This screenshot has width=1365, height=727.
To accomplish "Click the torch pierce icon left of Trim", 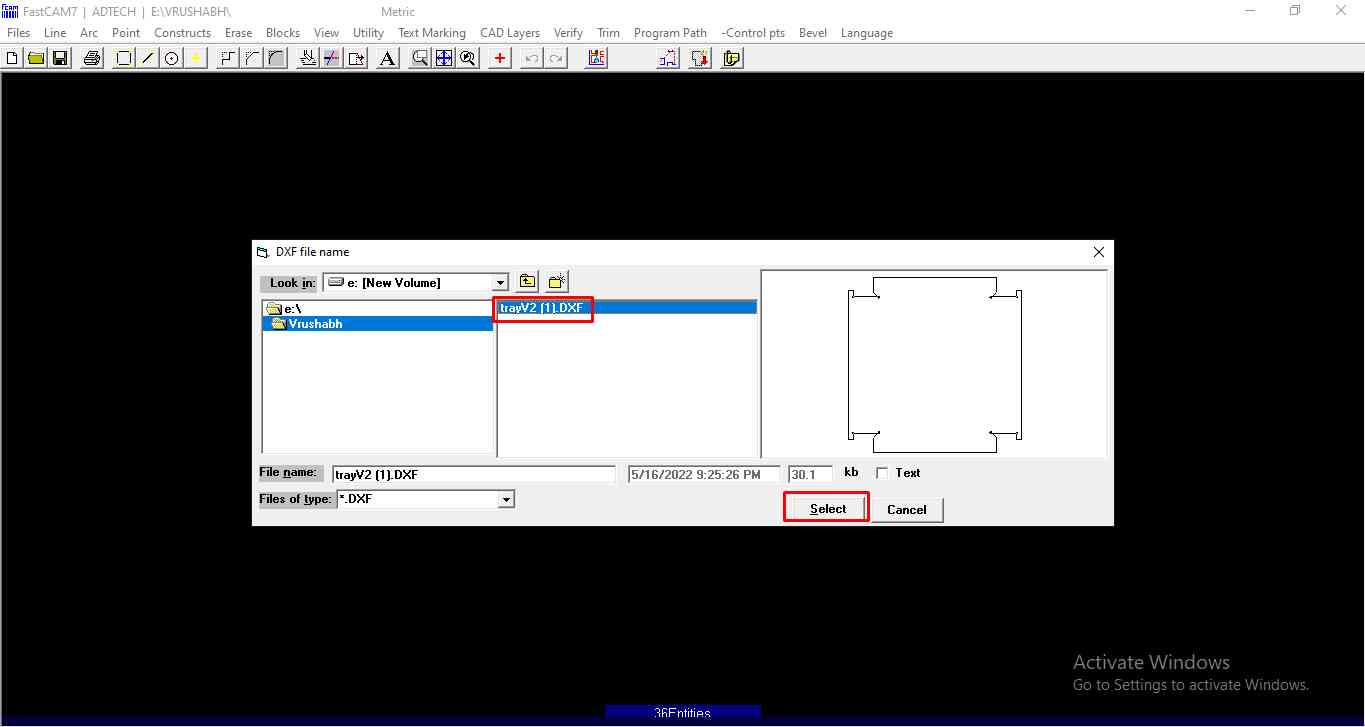I will 308,58.
